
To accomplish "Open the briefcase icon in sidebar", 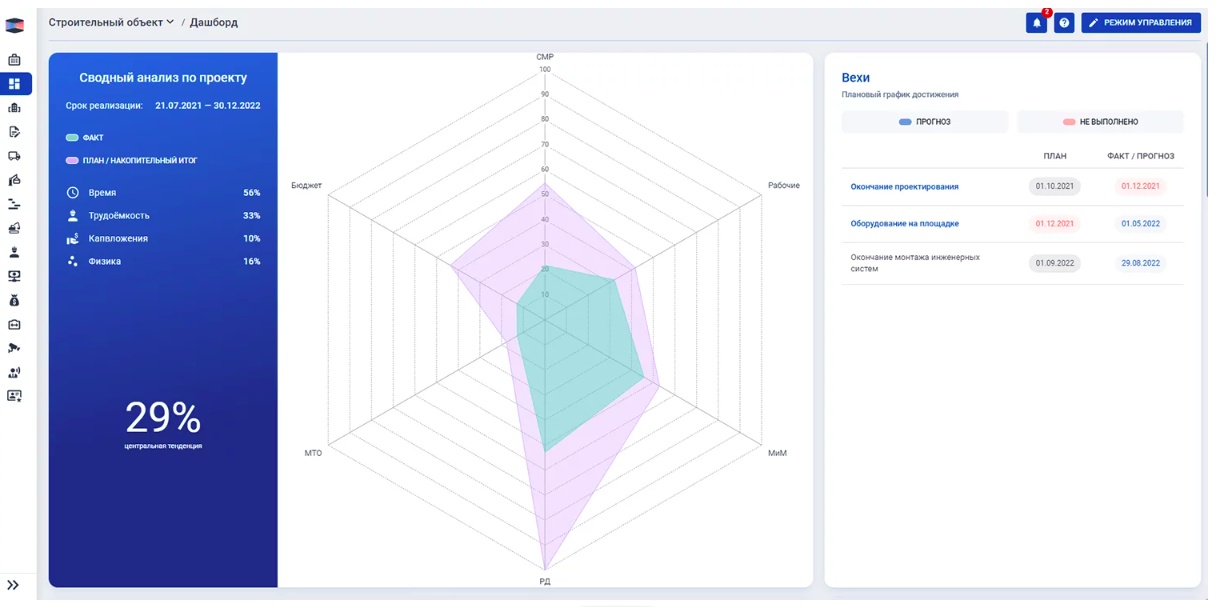I will [x=14, y=60].
